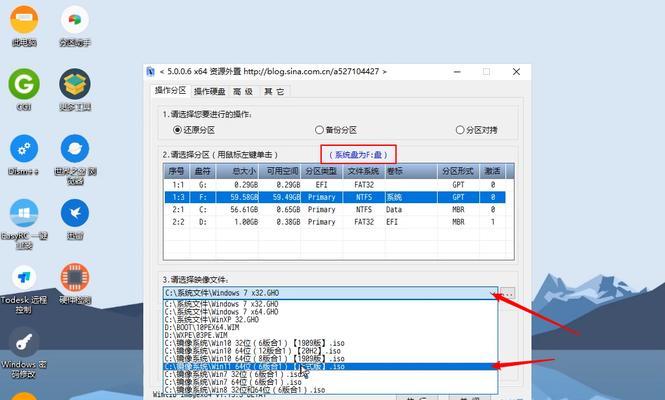This screenshot has width=665, height=400.
Task: Switch to the 操作硬盘 tab
Action: 209,91
